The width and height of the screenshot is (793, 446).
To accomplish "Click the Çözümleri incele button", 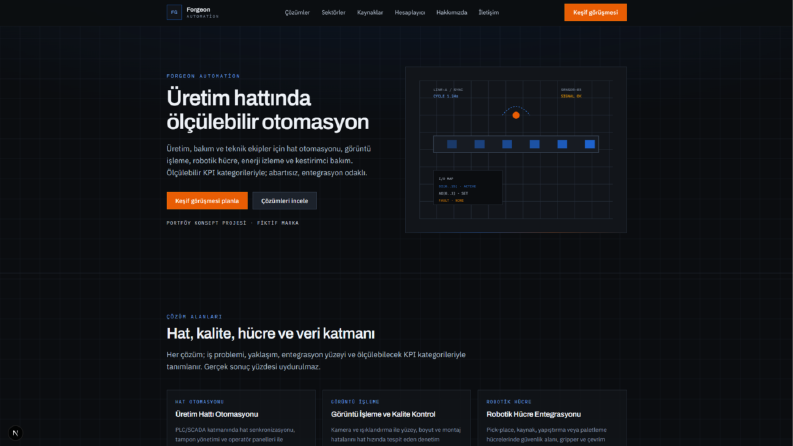I will point(284,201).
